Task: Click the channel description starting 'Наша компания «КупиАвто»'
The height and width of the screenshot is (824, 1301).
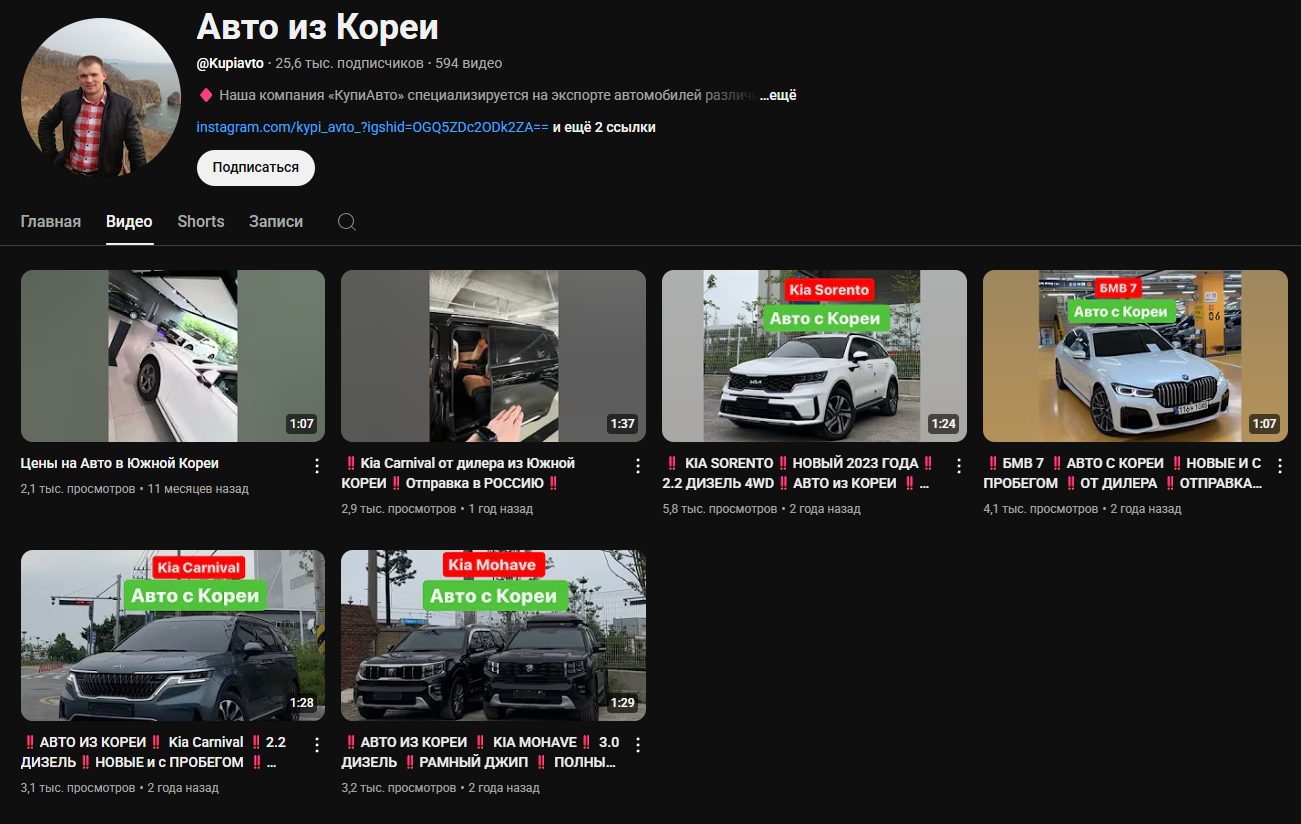Action: click(485, 96)
